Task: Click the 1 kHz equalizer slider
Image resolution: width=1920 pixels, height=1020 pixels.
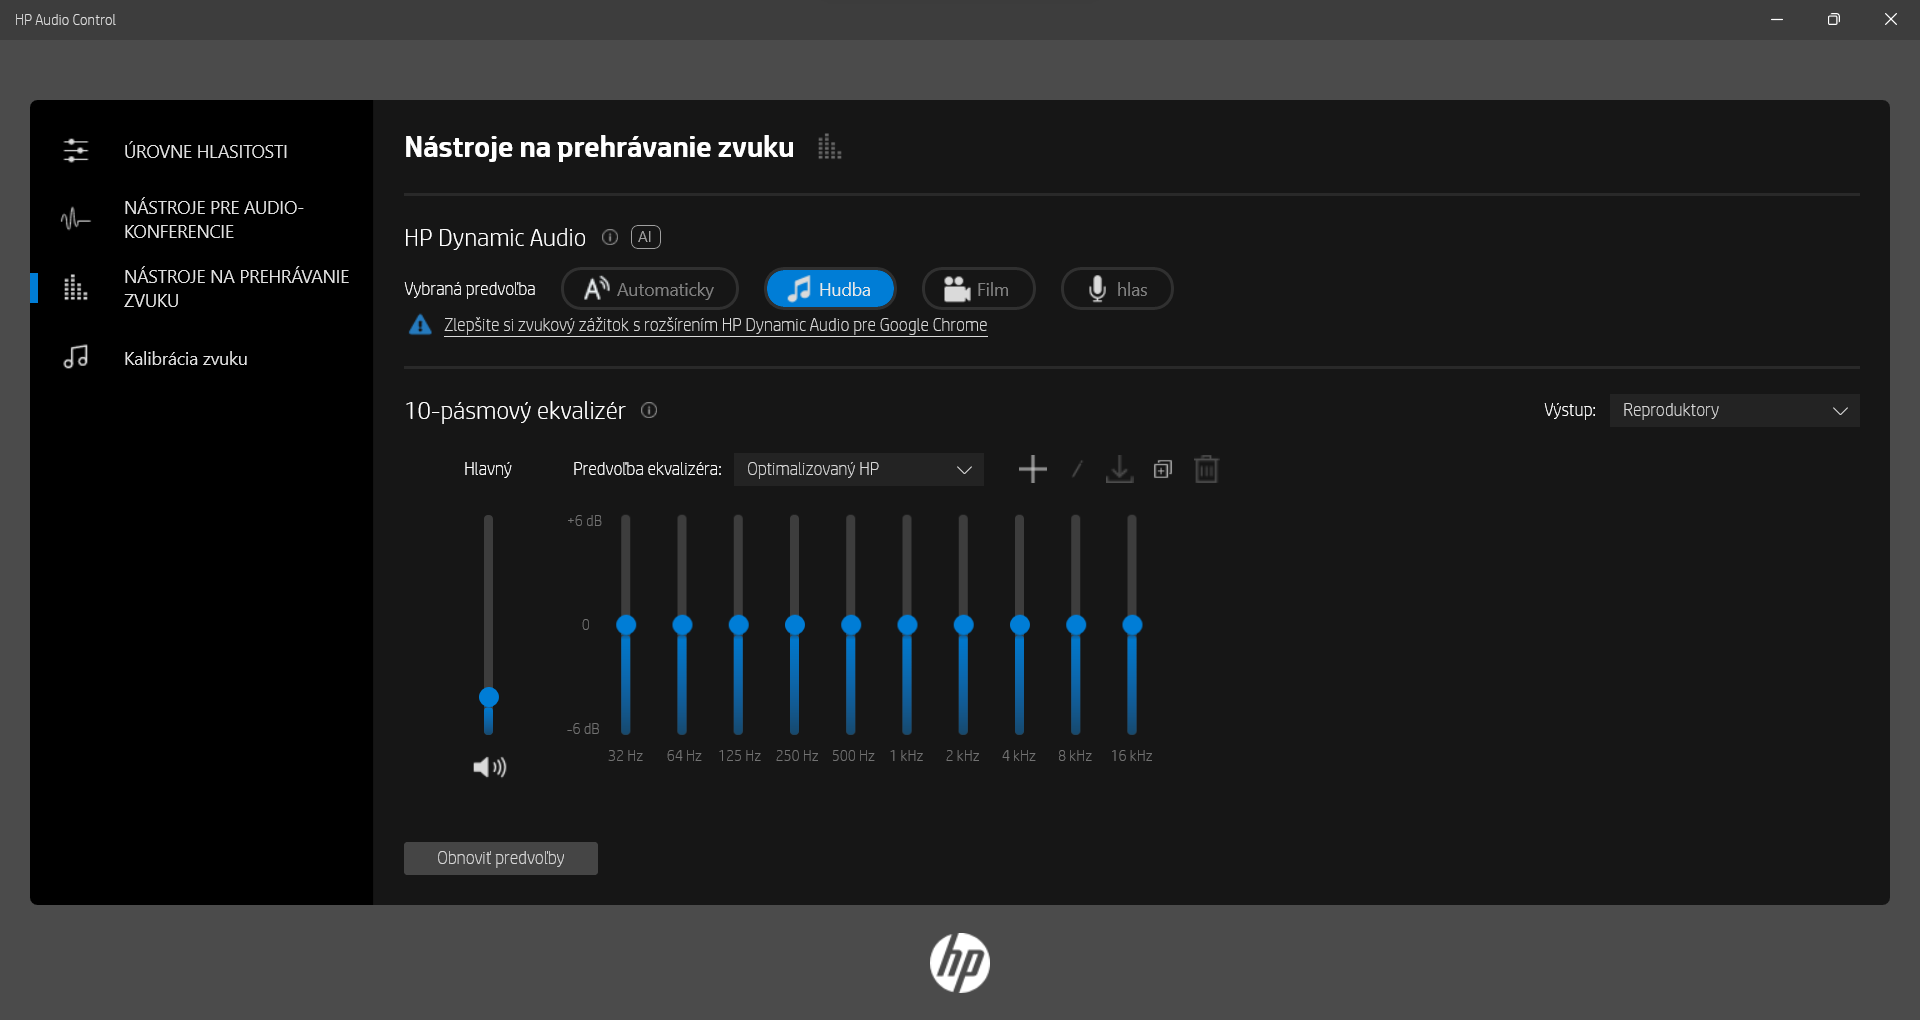Action: (x=906, y=623)
